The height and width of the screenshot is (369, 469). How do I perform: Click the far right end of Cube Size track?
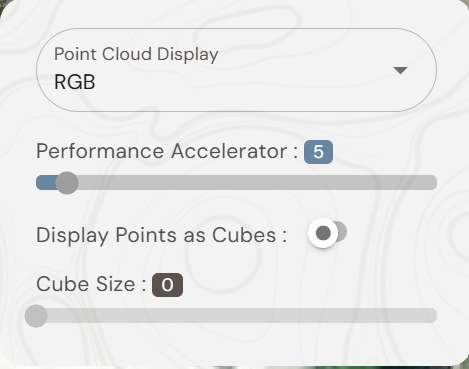[434, 316]
